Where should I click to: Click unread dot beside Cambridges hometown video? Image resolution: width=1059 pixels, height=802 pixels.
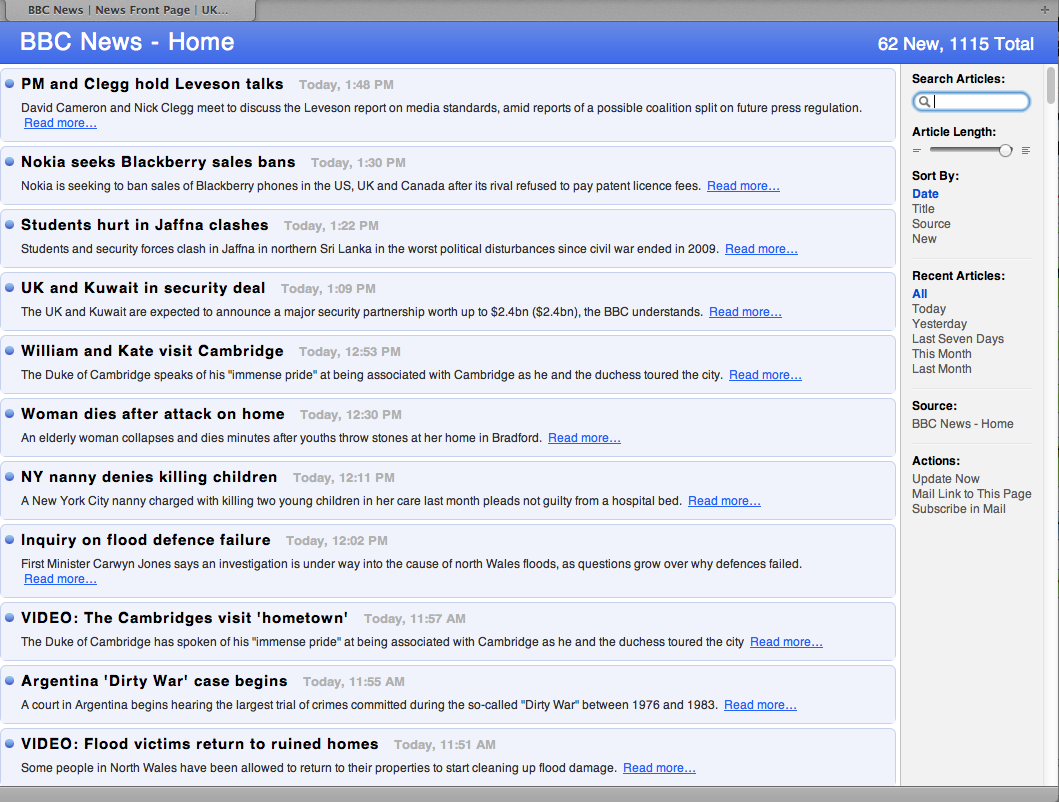pos(9,618)
